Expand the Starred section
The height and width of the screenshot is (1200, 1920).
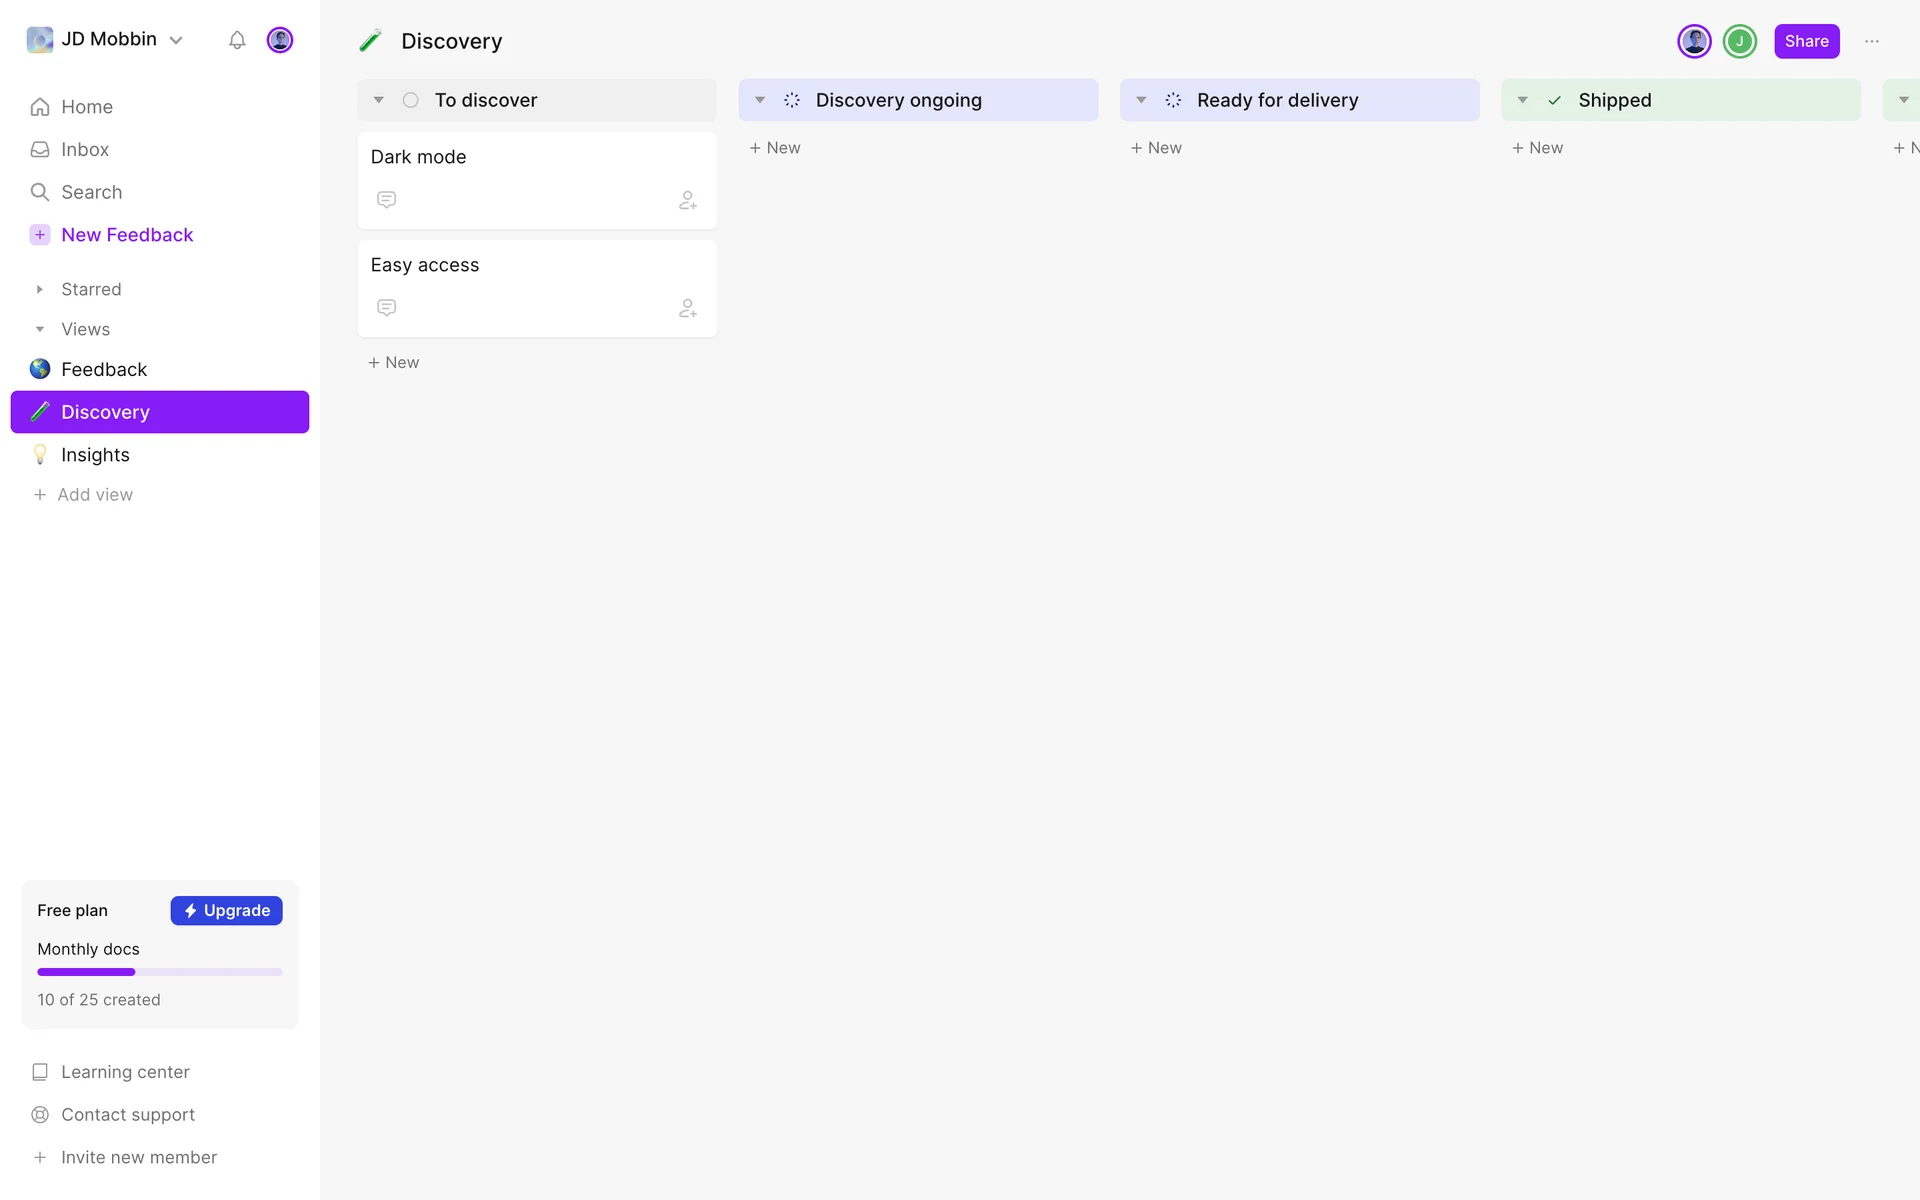[40, 289]
